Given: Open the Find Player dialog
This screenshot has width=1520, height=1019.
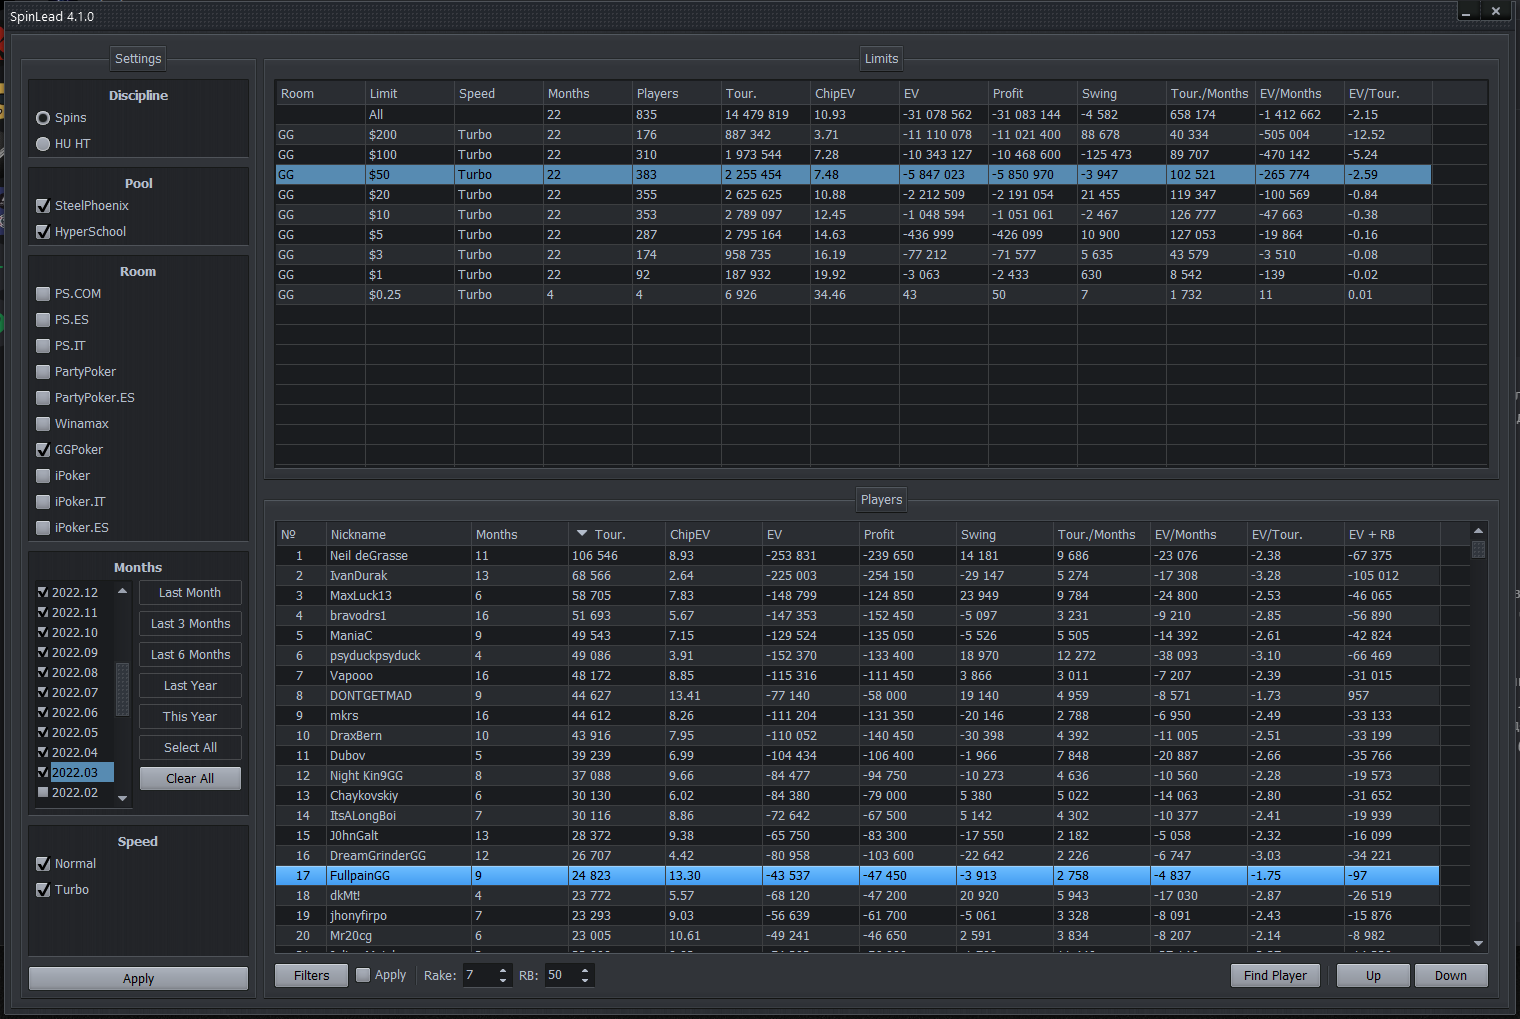Looking at the screenshot, I should pos(1275,976).
